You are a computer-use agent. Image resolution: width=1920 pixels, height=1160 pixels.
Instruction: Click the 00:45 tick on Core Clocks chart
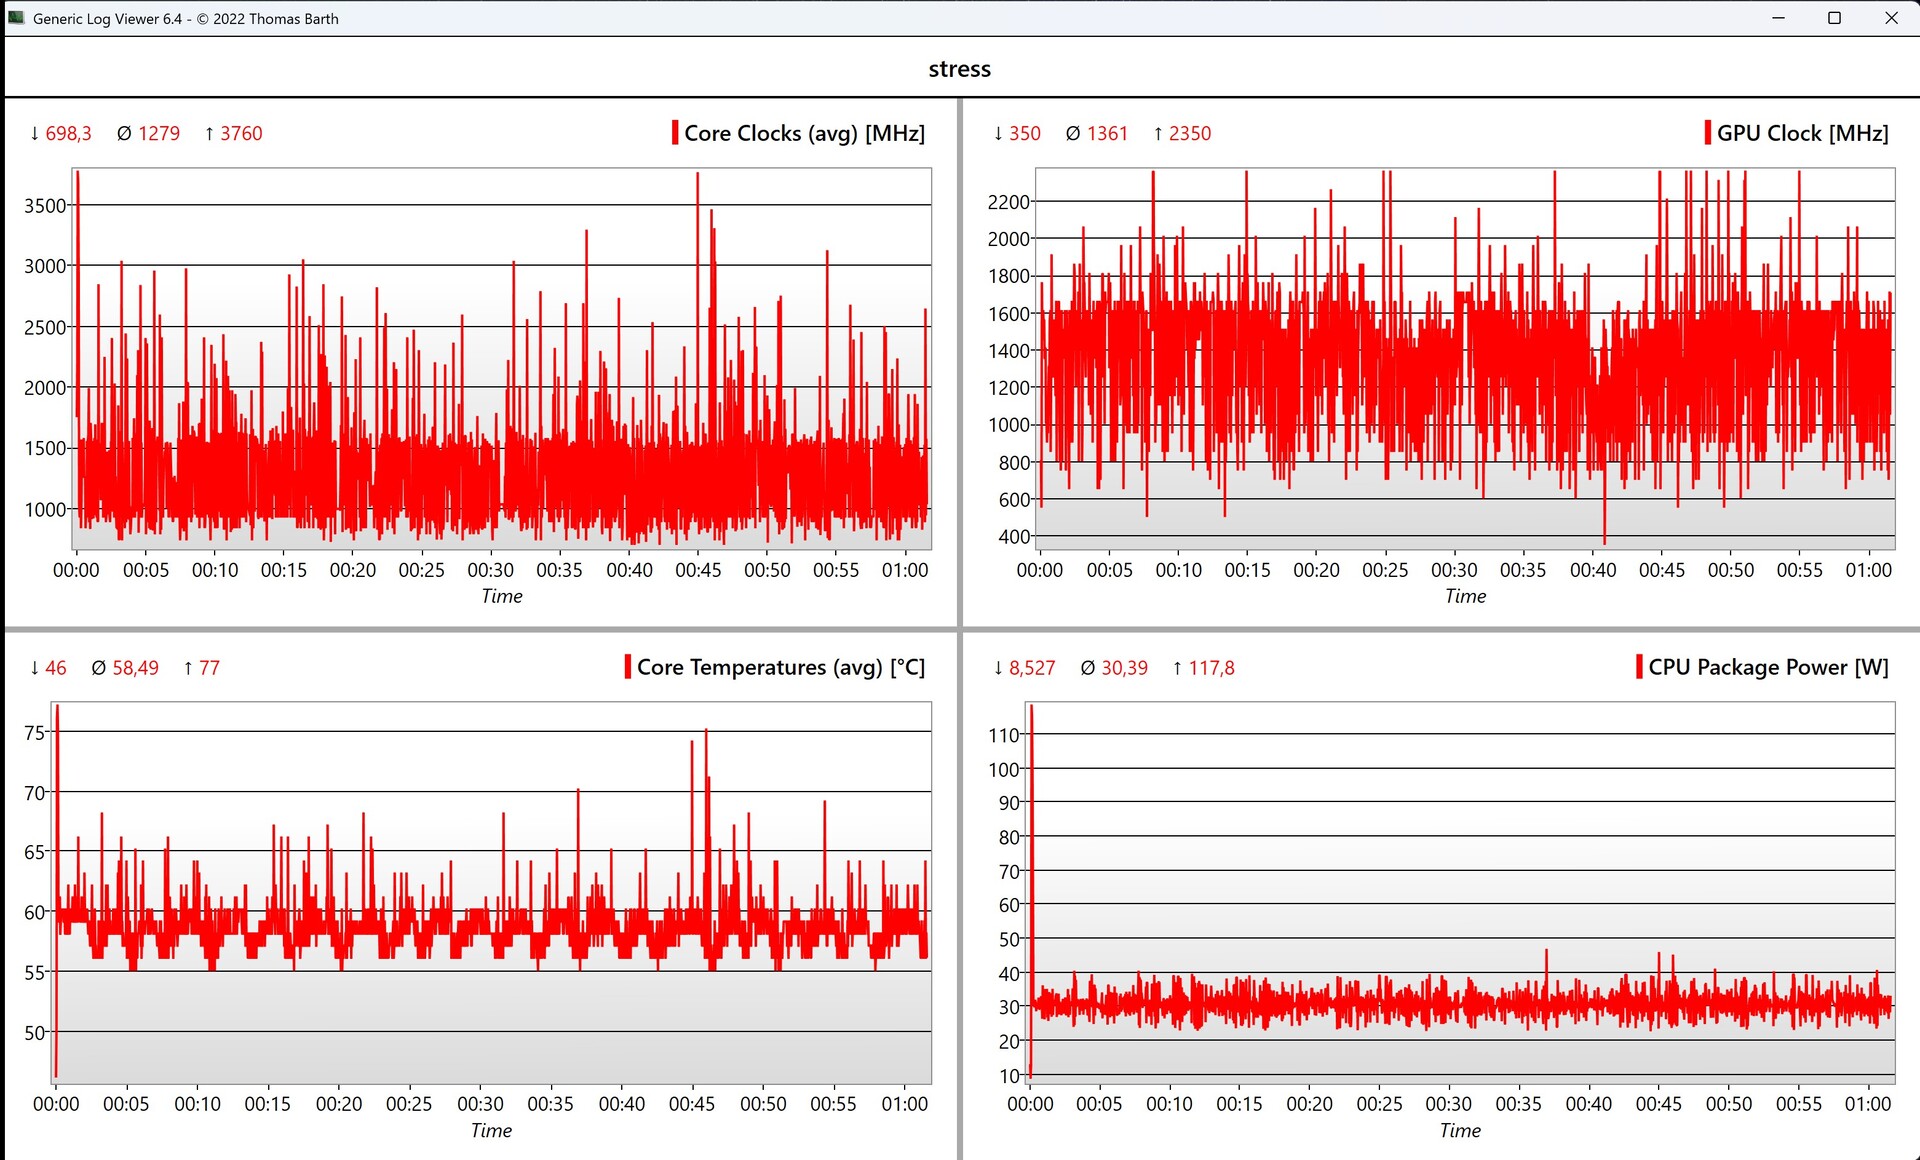coord(698,570)
